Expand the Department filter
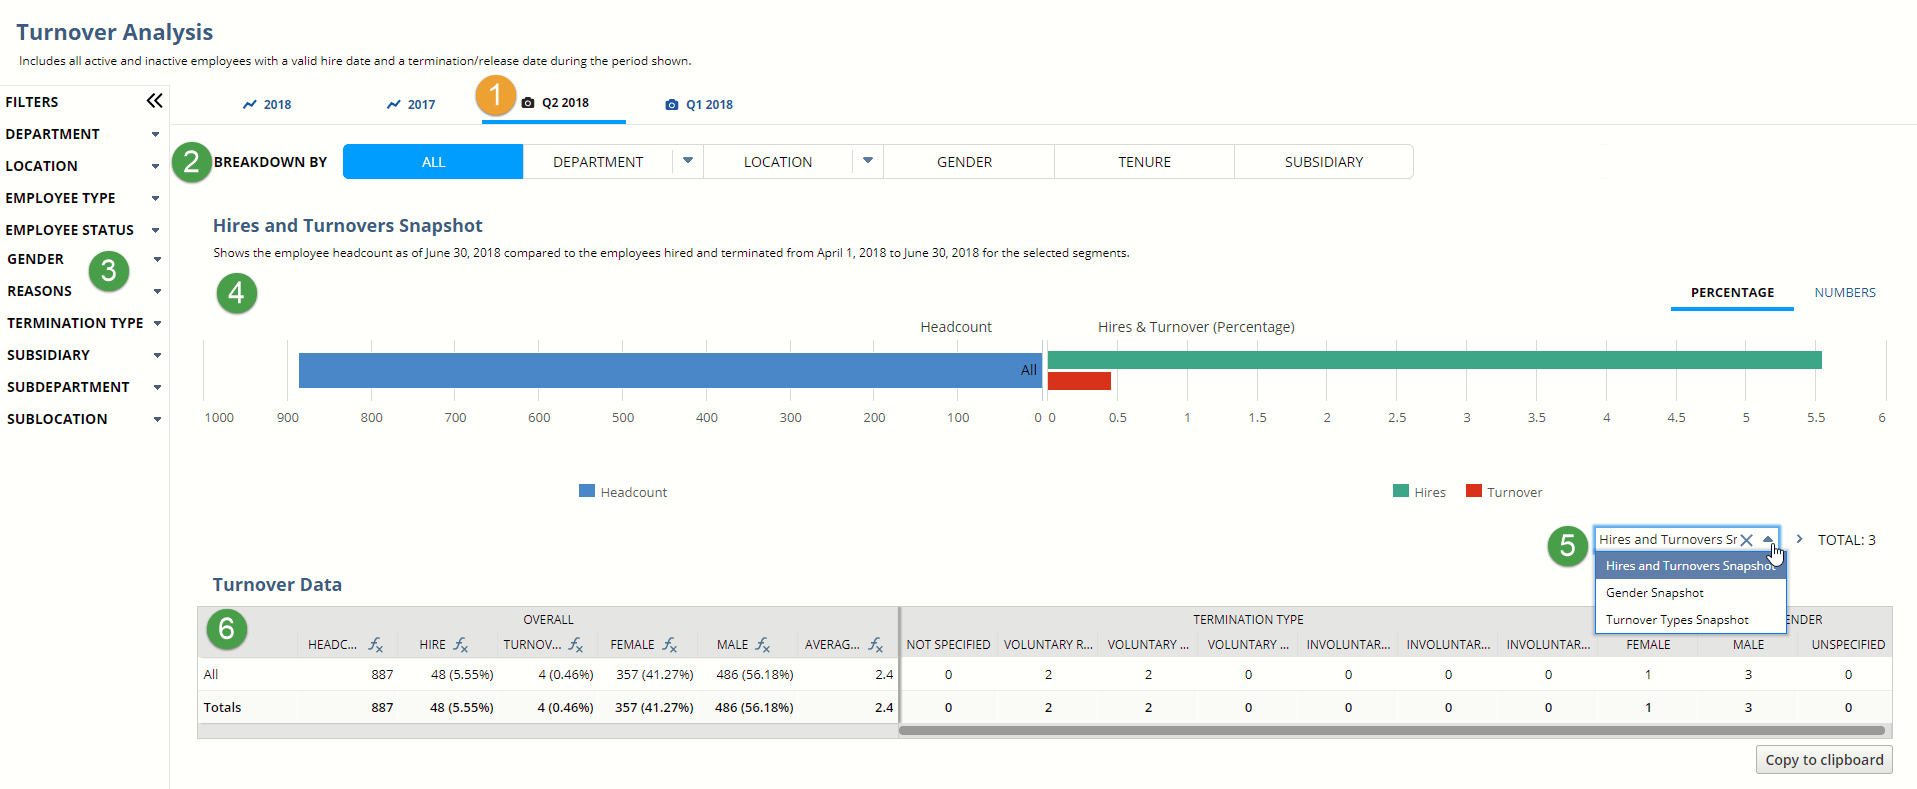The image size is (1917, 789). 155,134
